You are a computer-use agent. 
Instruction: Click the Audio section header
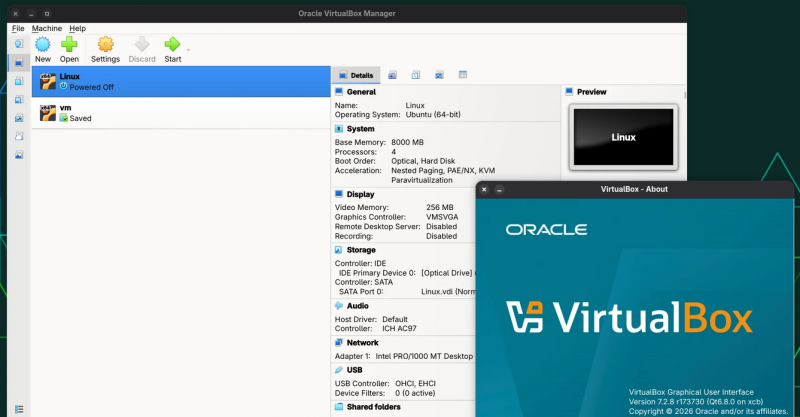(x=357, y=306)
